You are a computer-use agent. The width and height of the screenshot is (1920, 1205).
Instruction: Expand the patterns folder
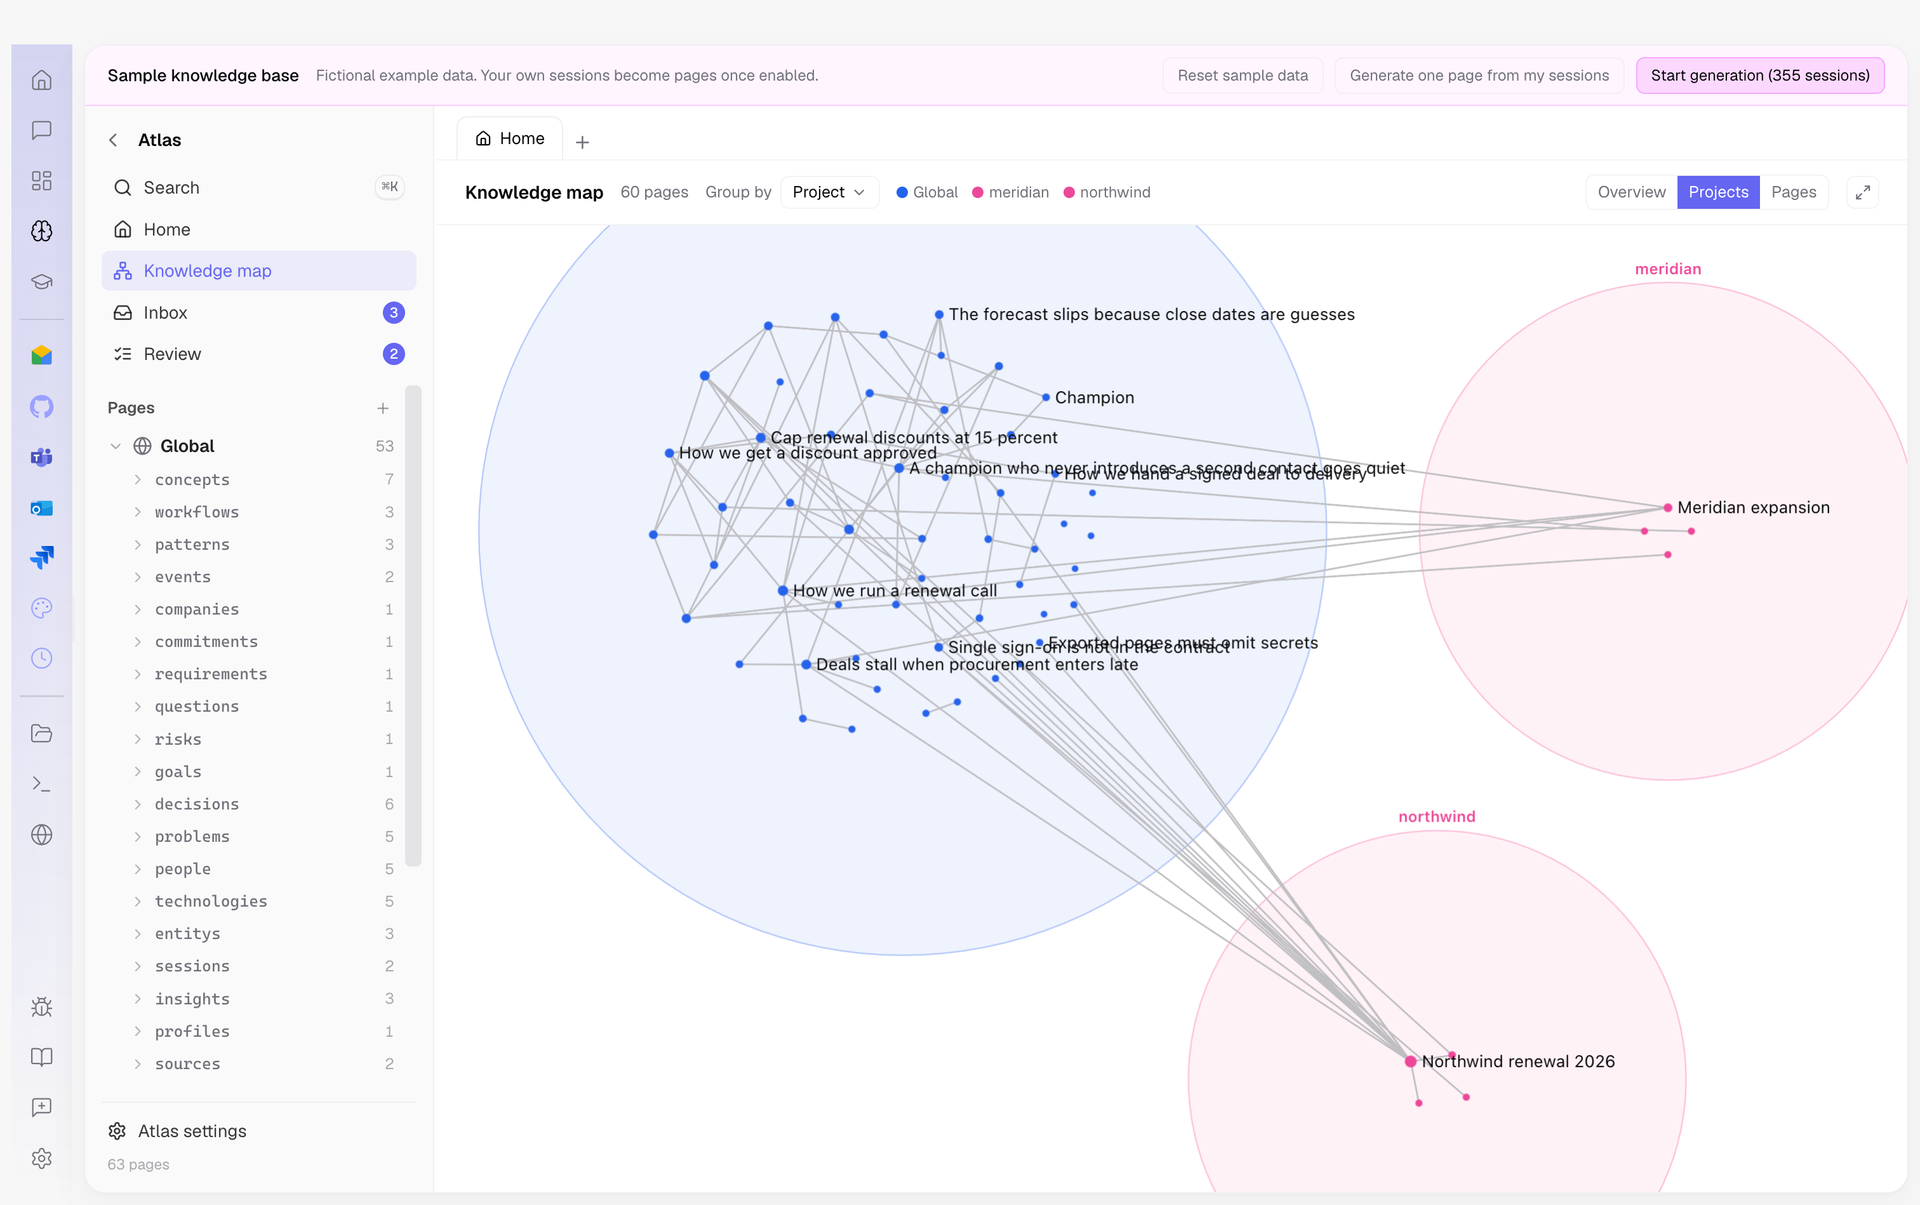coord(137,545)
